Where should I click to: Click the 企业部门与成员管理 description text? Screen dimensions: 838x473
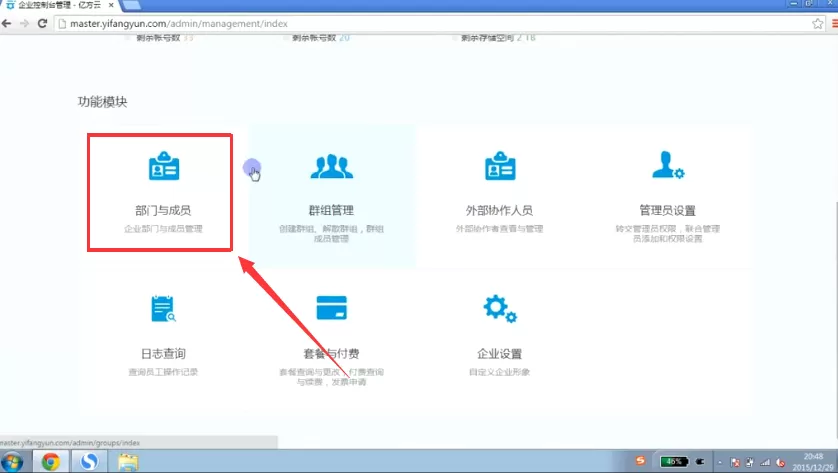[x=163, y=229]
